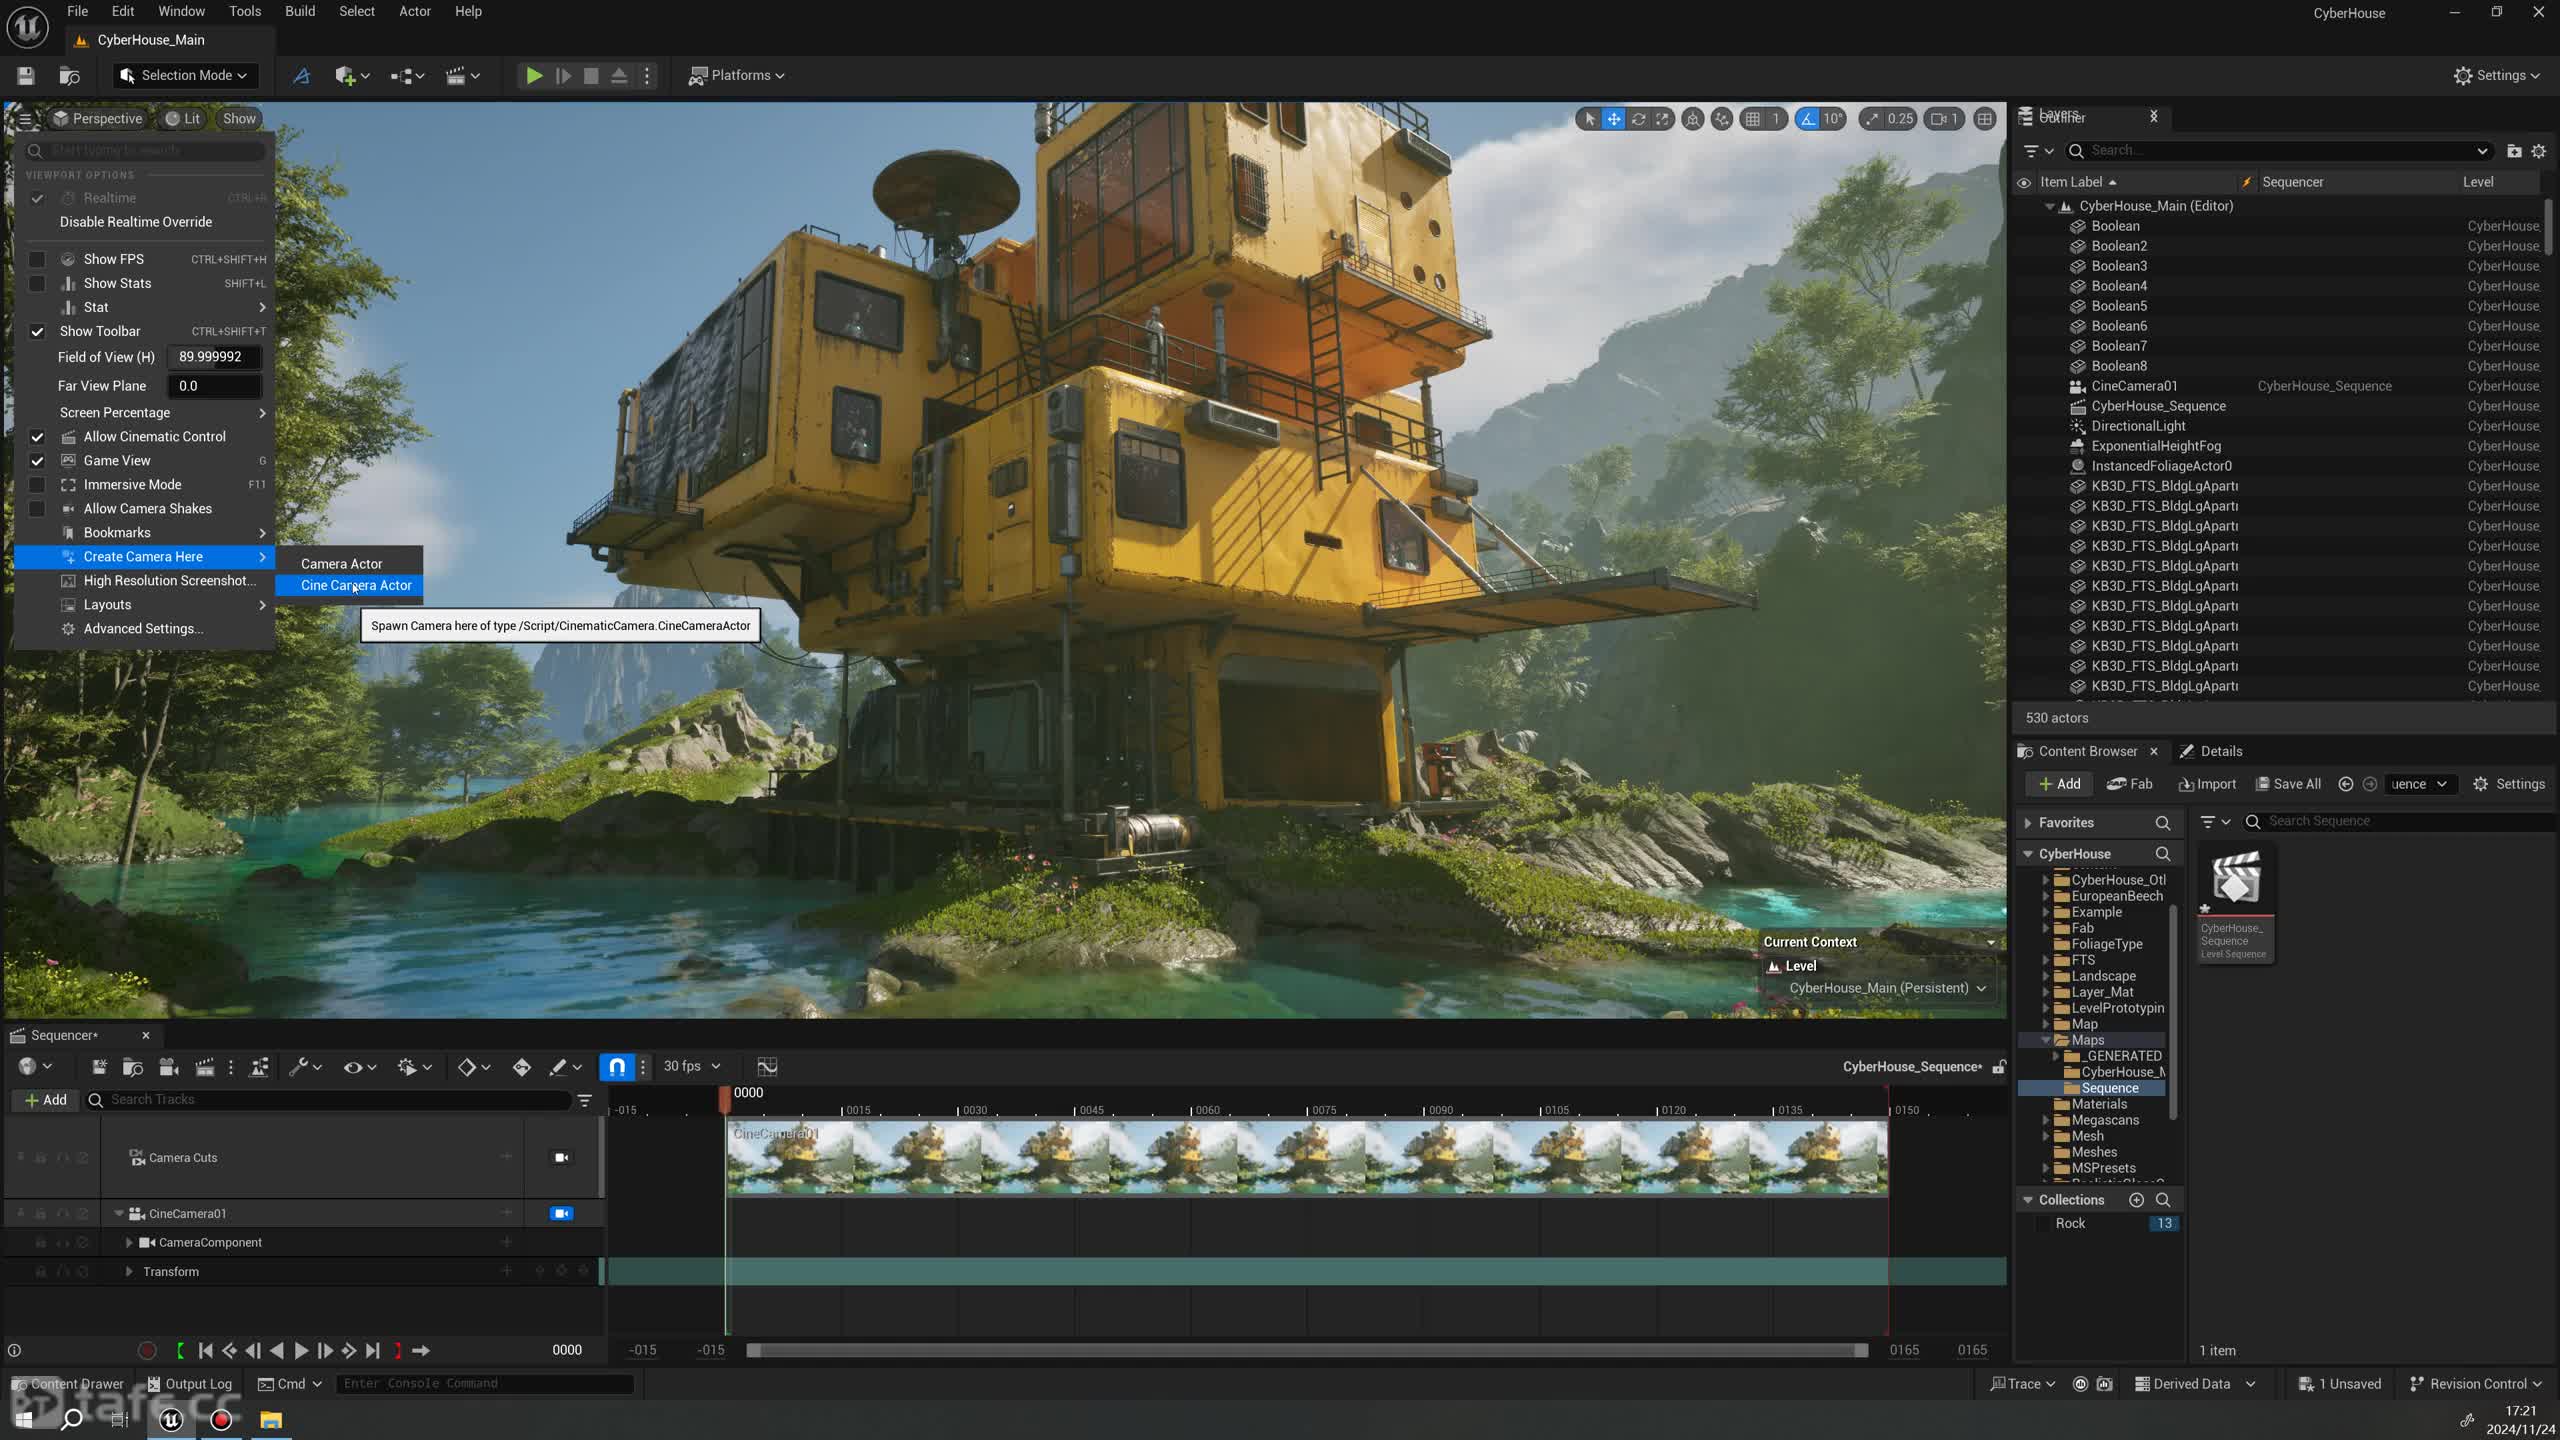The height and width of the screenshot is (1440, 2560).
Task: Select High Resolution Screenshot menu entry
Action: click(x=145, y=581)
